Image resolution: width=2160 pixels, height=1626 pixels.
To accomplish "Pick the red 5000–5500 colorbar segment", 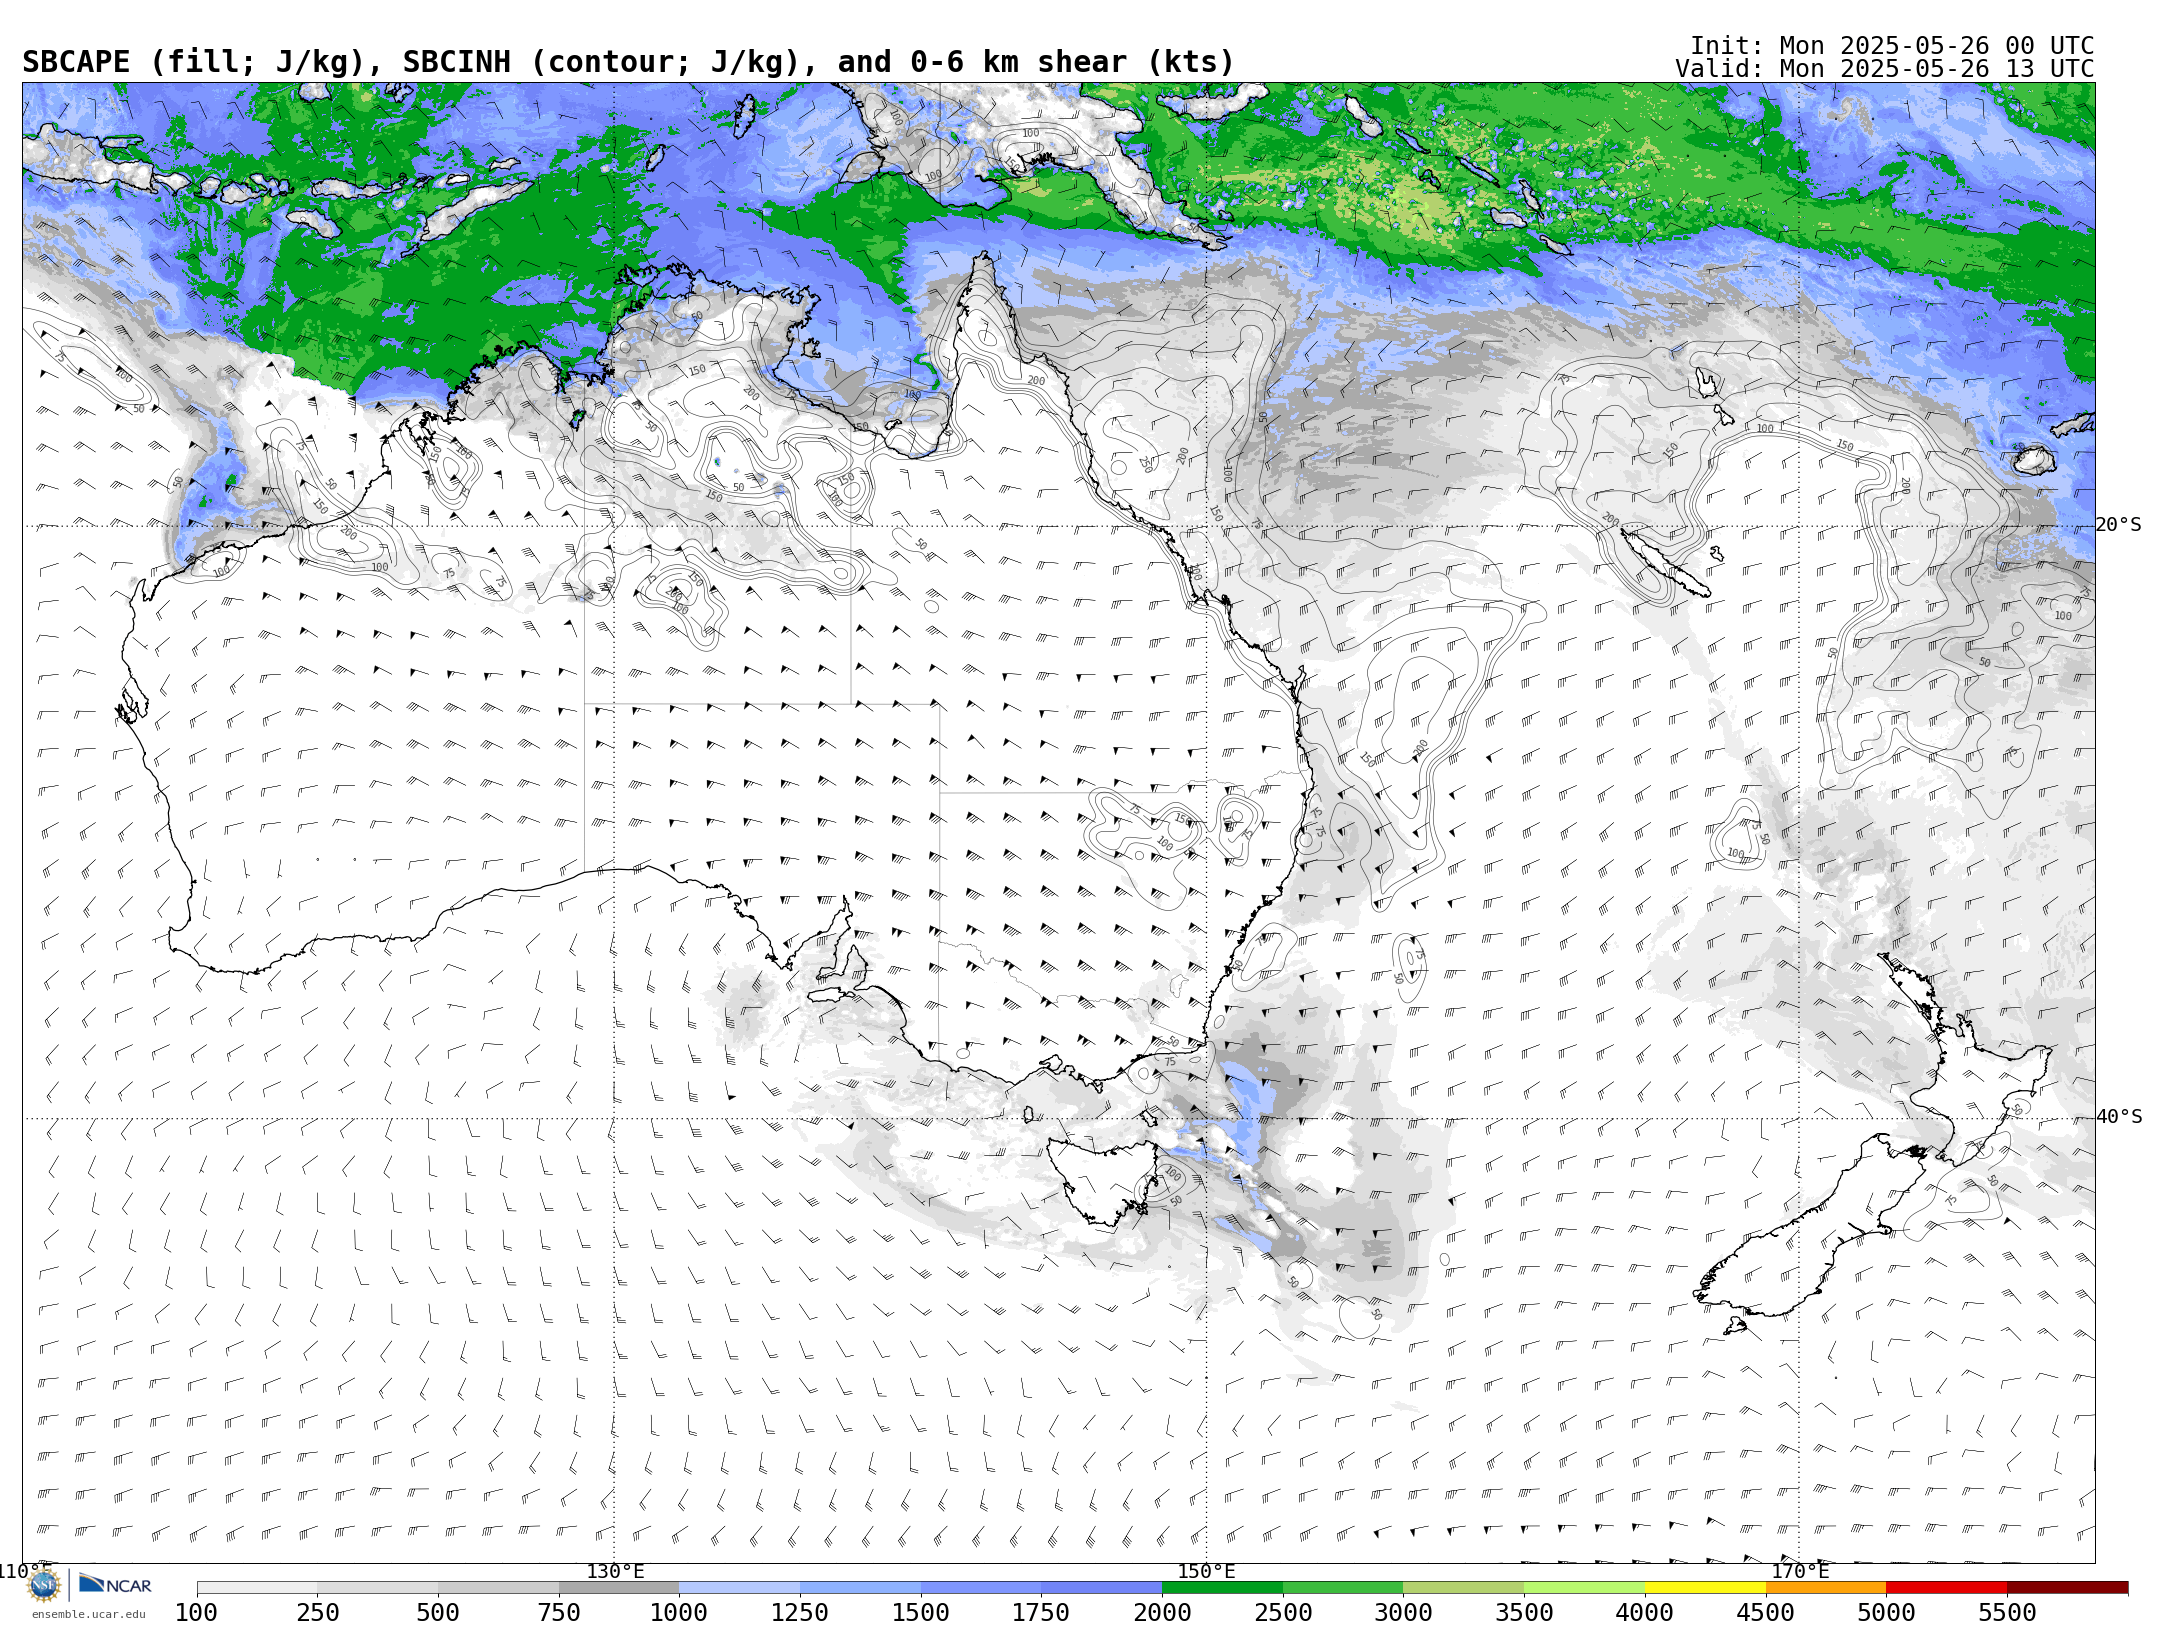I will 1946,1588.
